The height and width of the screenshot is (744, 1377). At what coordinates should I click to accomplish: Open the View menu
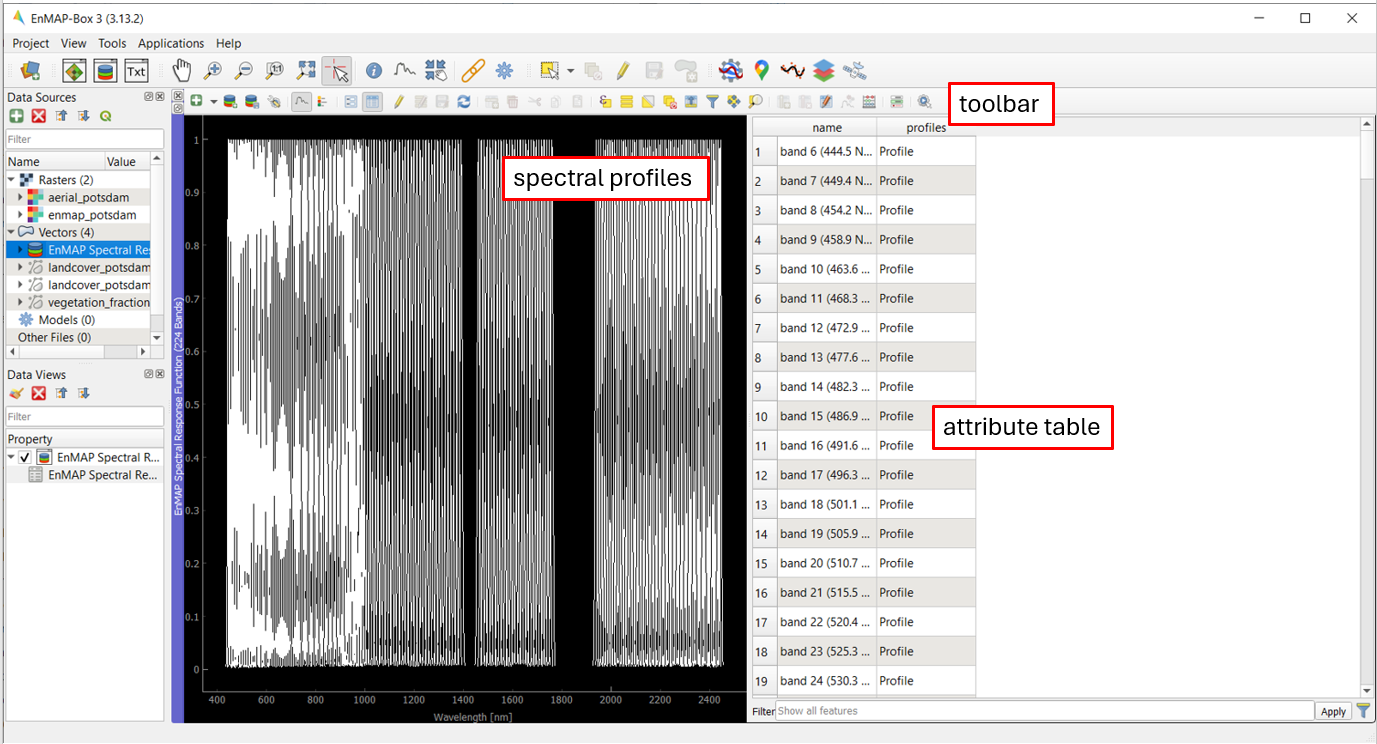(x=74, y=43)
